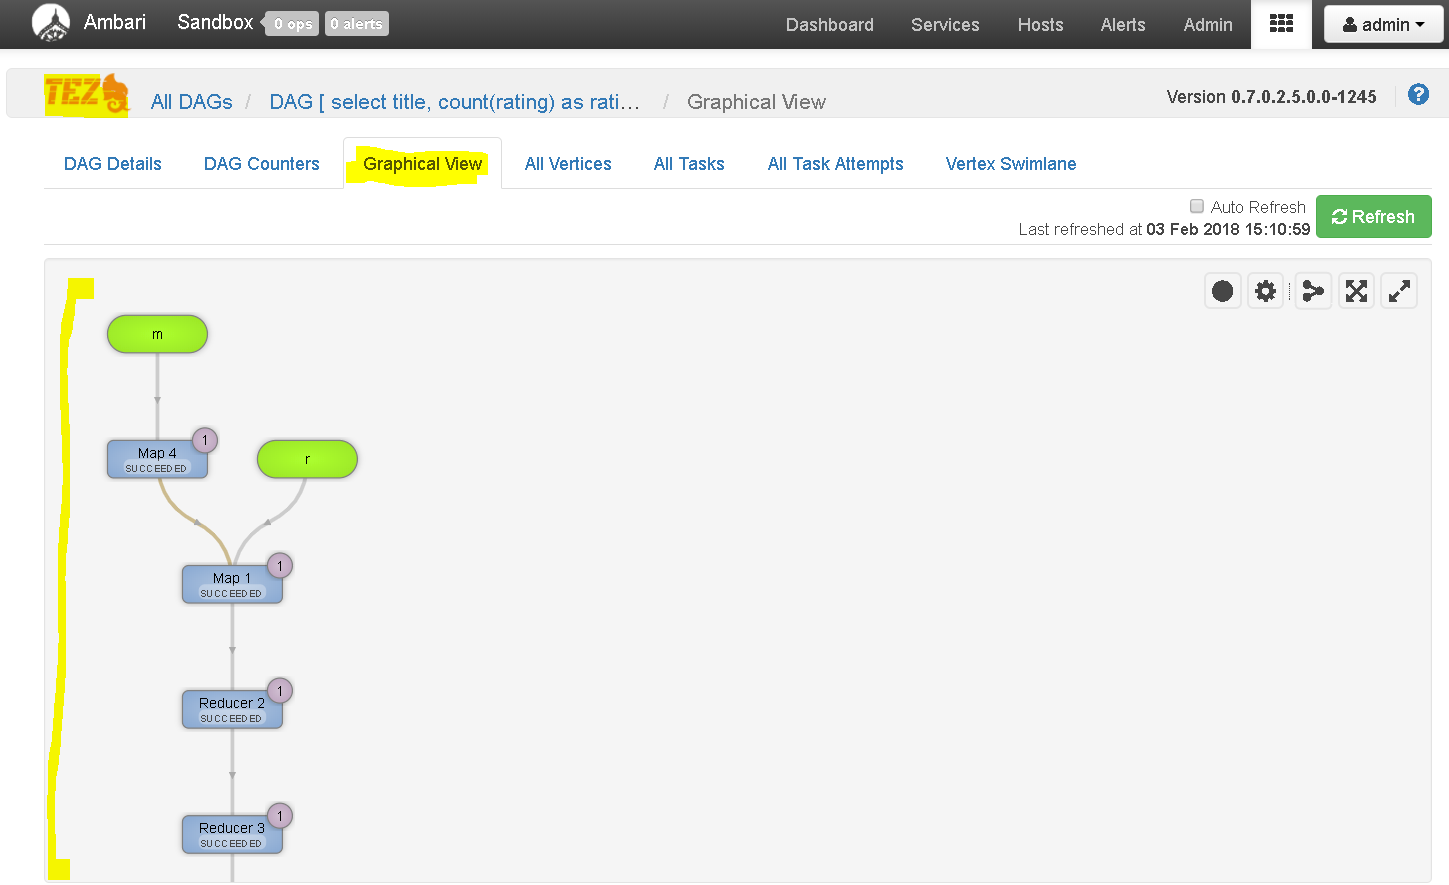Open the gear settings icon in graph toolbar
1449x885 pixels.
[1266, 291]
